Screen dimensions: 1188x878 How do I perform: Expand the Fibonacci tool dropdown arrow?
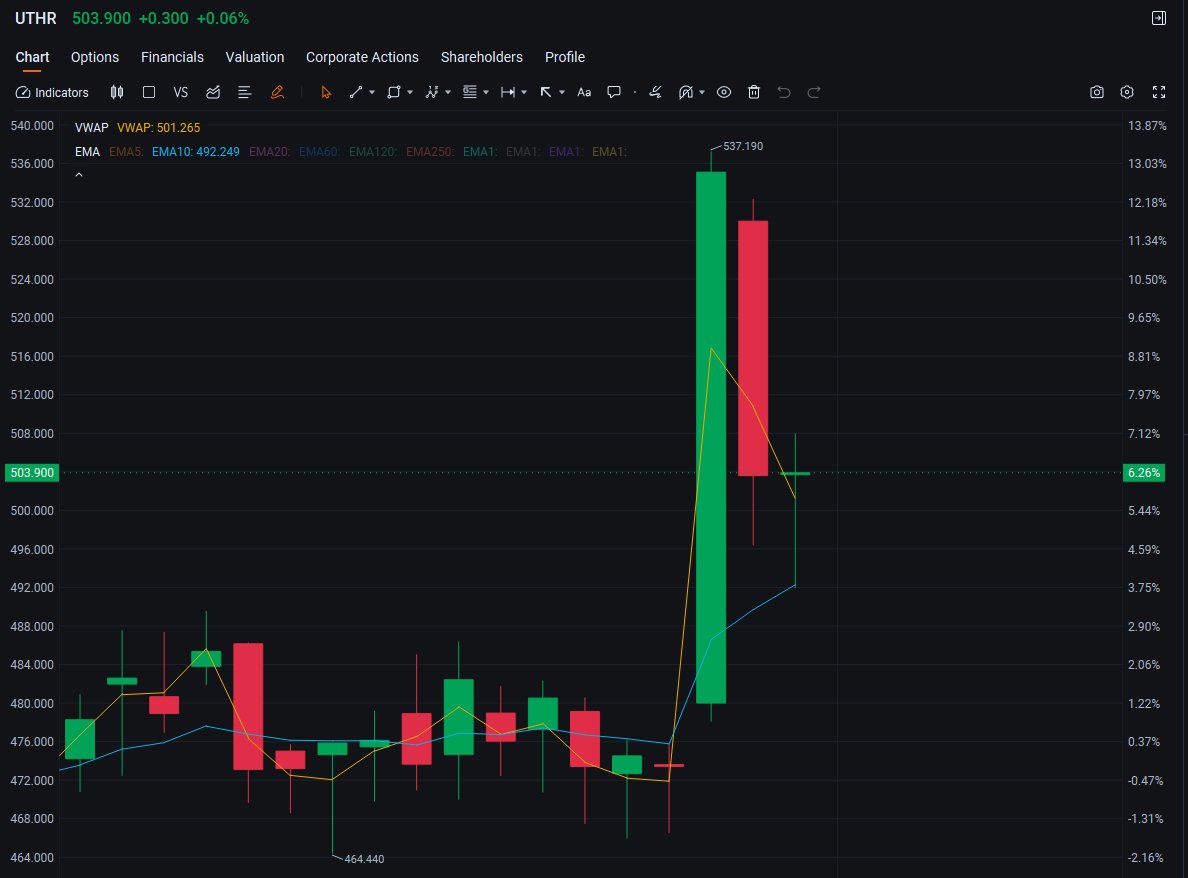[486, 92]
